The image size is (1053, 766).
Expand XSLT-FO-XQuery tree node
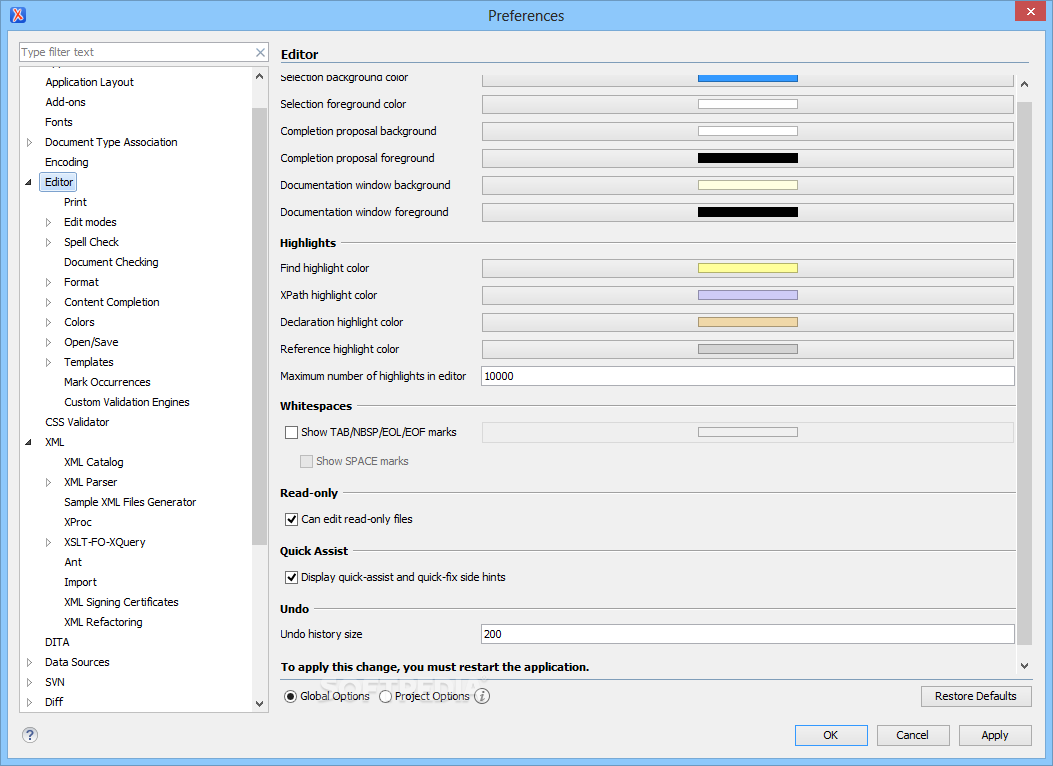pos(48,542)
